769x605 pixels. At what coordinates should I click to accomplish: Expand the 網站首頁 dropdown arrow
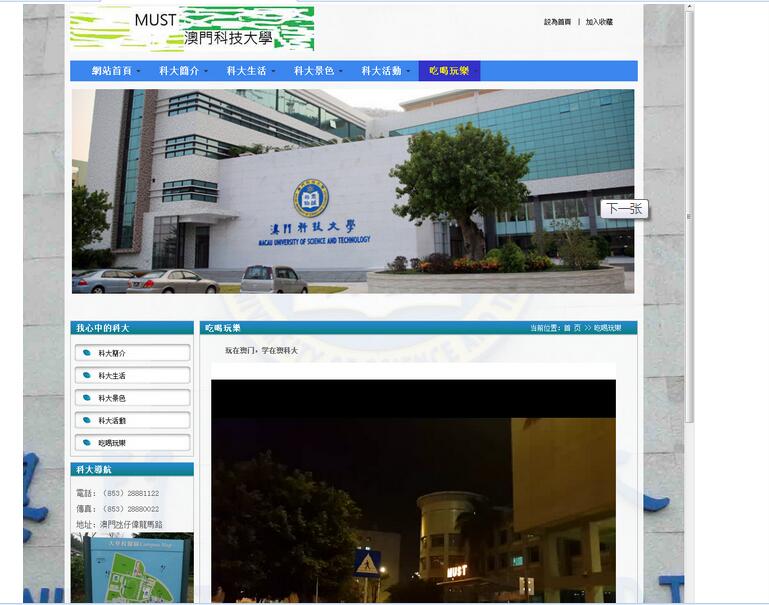pyautogui.click(x=139, y=72)
